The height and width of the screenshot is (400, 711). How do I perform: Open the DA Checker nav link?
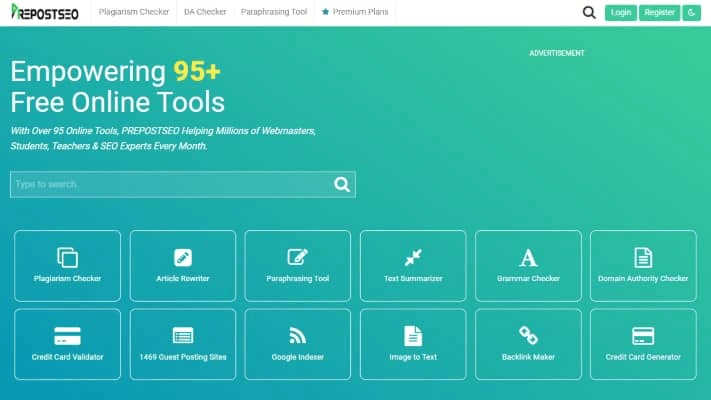click(205, 12)
